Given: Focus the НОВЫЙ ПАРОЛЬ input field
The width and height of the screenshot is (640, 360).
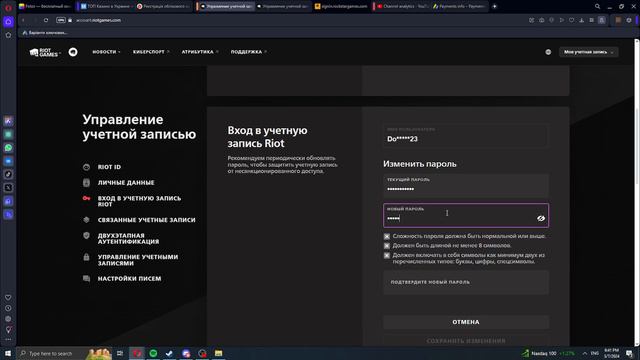Looking at the screenshot, I should pos(466,215).
